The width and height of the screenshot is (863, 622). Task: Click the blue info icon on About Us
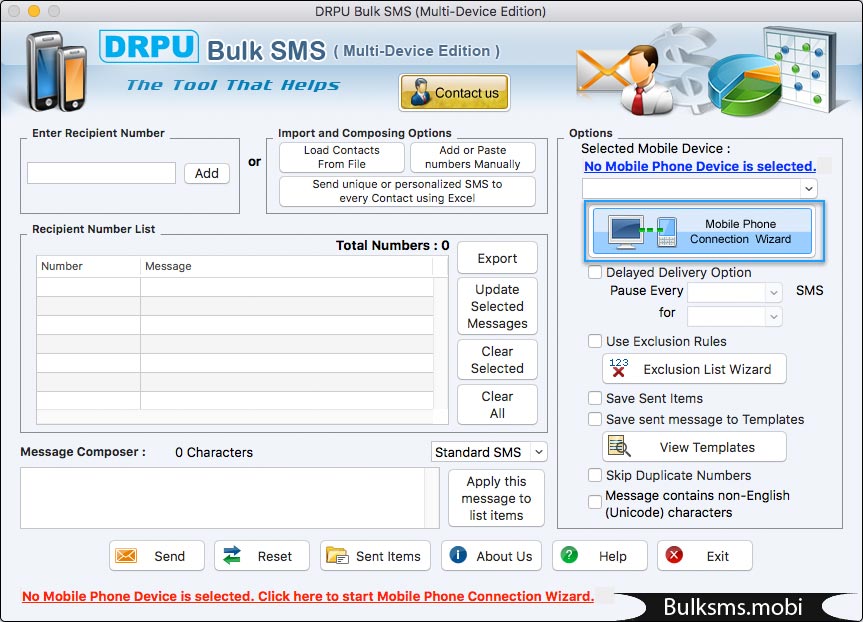[x=458, y=555]
